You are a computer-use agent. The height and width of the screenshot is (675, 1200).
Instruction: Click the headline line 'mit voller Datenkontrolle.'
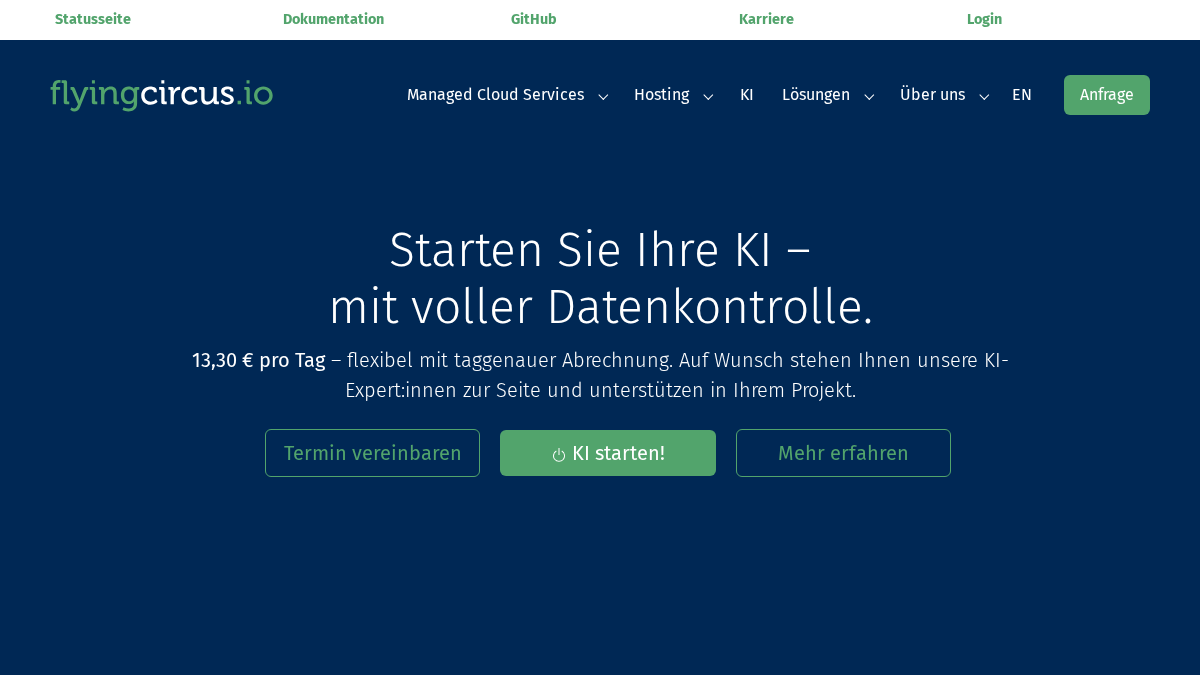pyautogui.click(x=601, y=307)
